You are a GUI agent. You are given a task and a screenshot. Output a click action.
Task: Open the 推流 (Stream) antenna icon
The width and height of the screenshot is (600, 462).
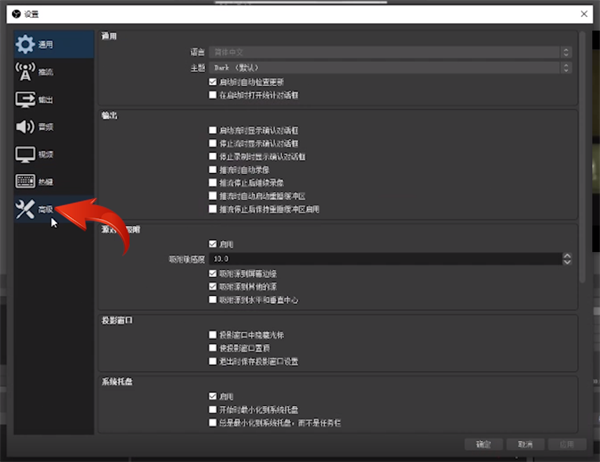click(x=25, y=72)
